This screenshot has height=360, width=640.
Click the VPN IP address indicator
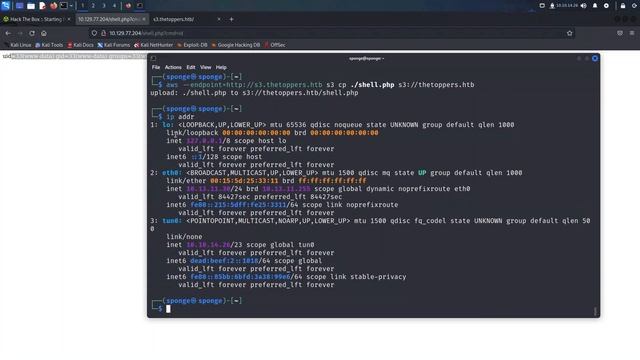point(563,6)
